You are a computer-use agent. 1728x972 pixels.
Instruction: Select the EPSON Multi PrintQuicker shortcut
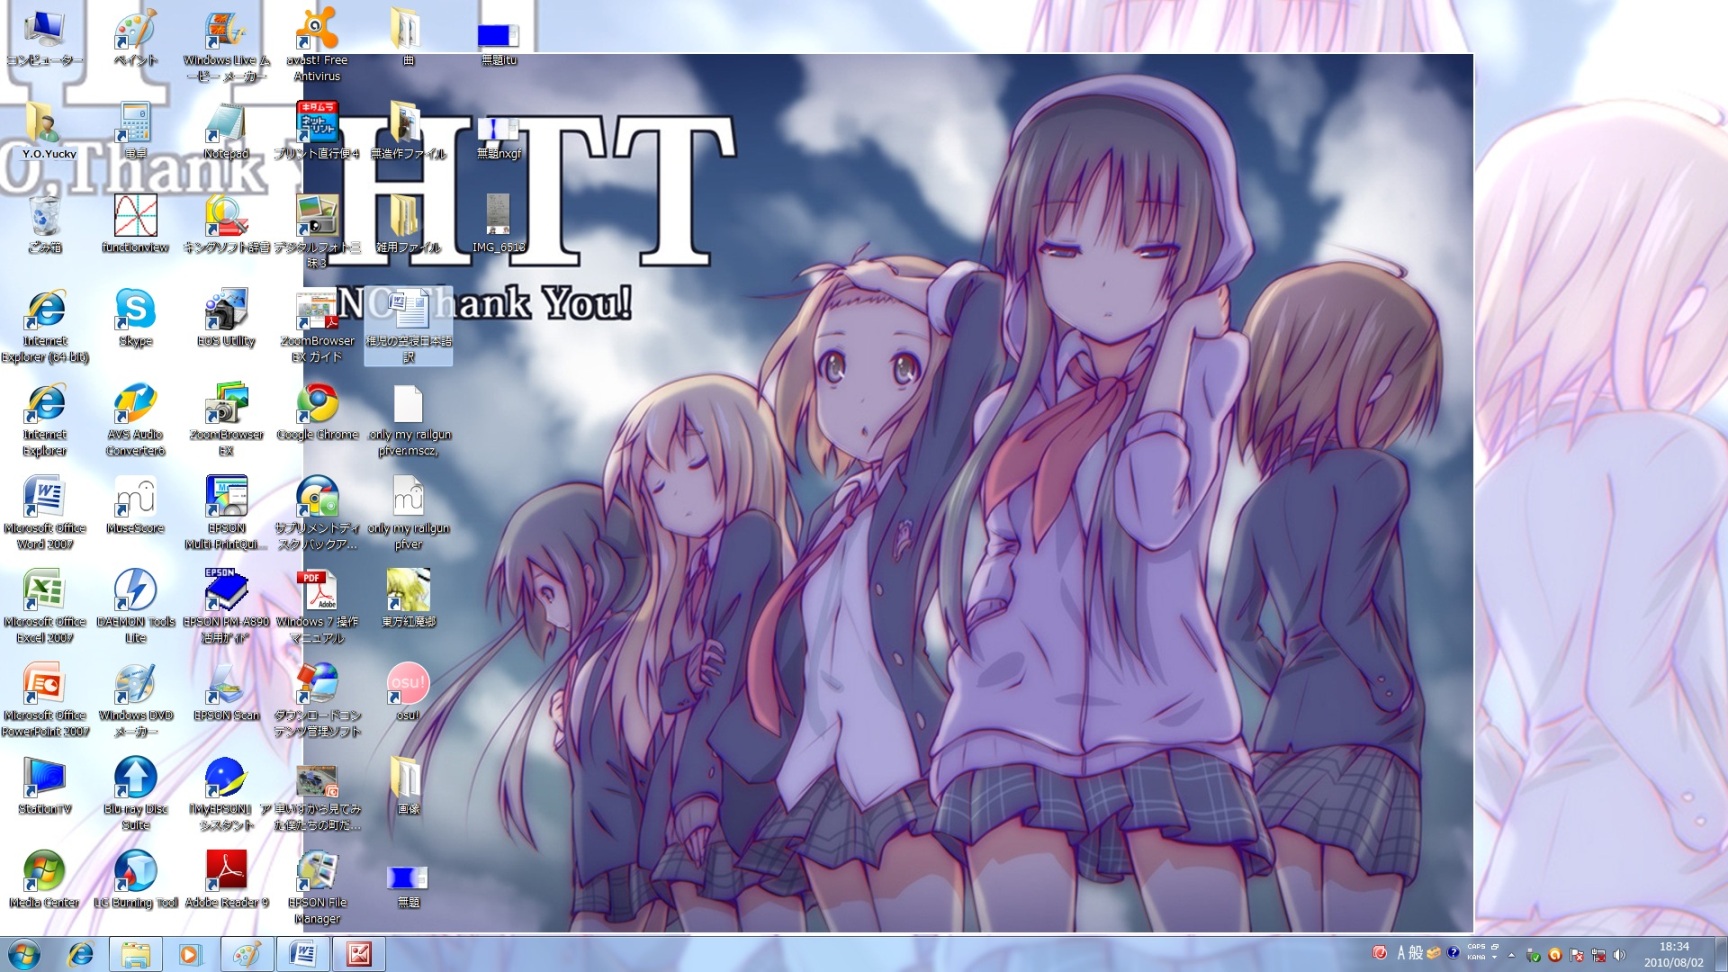coord(226,513)
